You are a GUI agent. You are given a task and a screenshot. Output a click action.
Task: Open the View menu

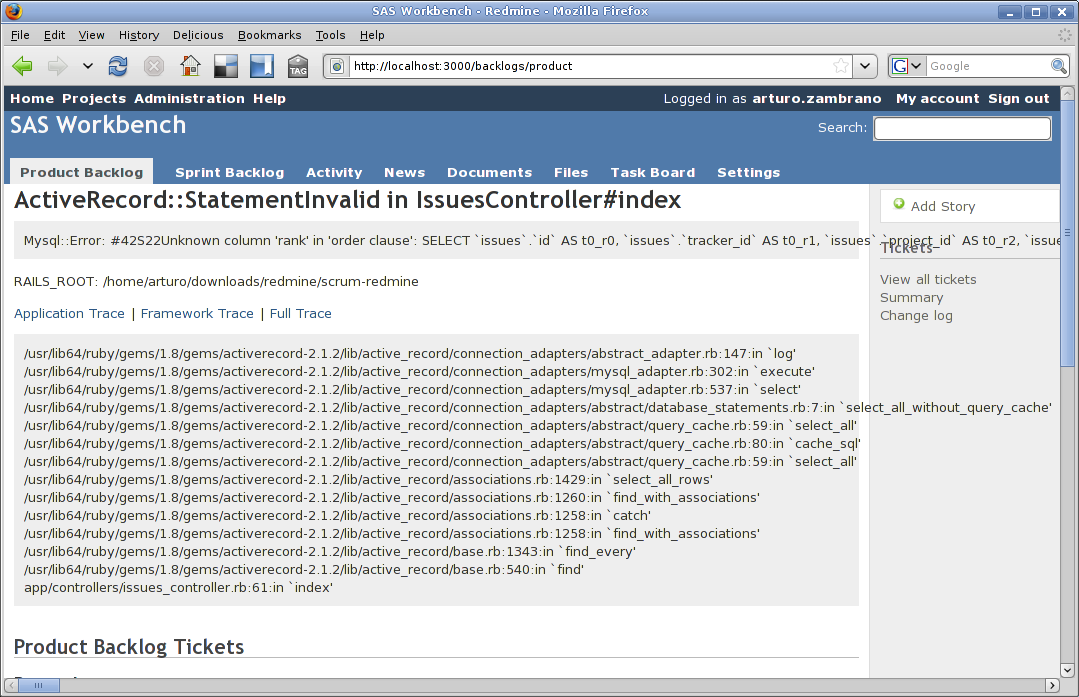point(92,35)
